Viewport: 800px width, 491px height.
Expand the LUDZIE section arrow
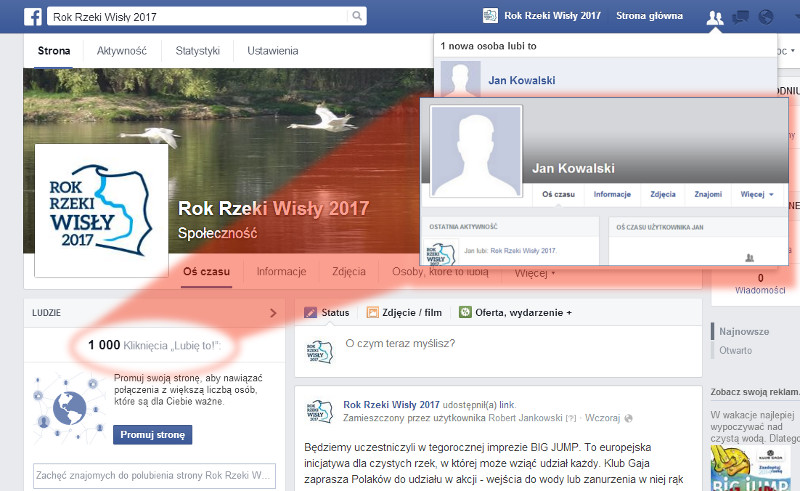tap(273, 313)
